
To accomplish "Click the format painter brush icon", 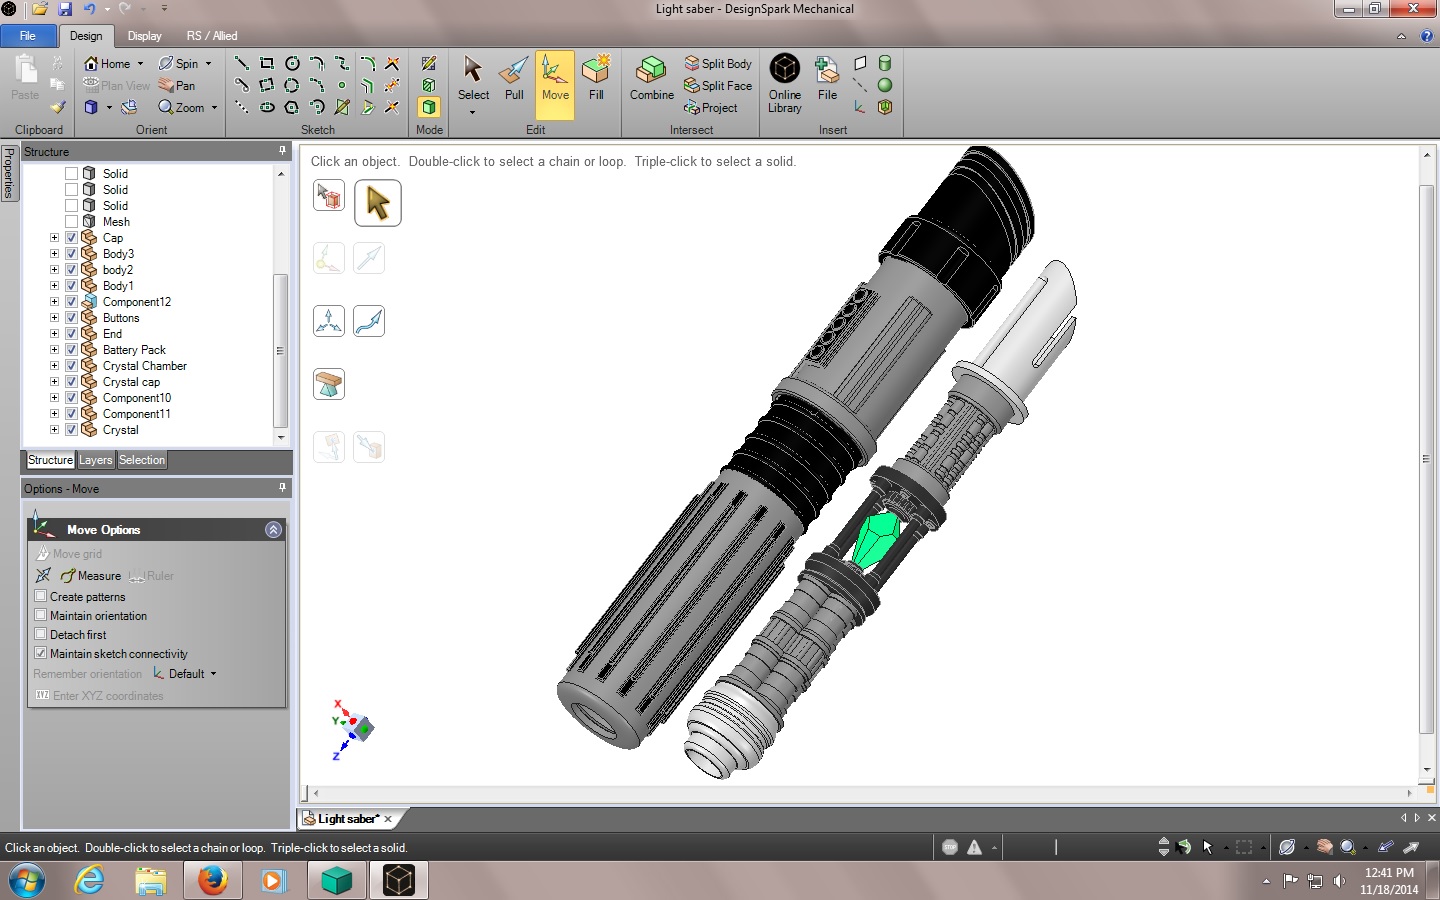I will point(57,107).
